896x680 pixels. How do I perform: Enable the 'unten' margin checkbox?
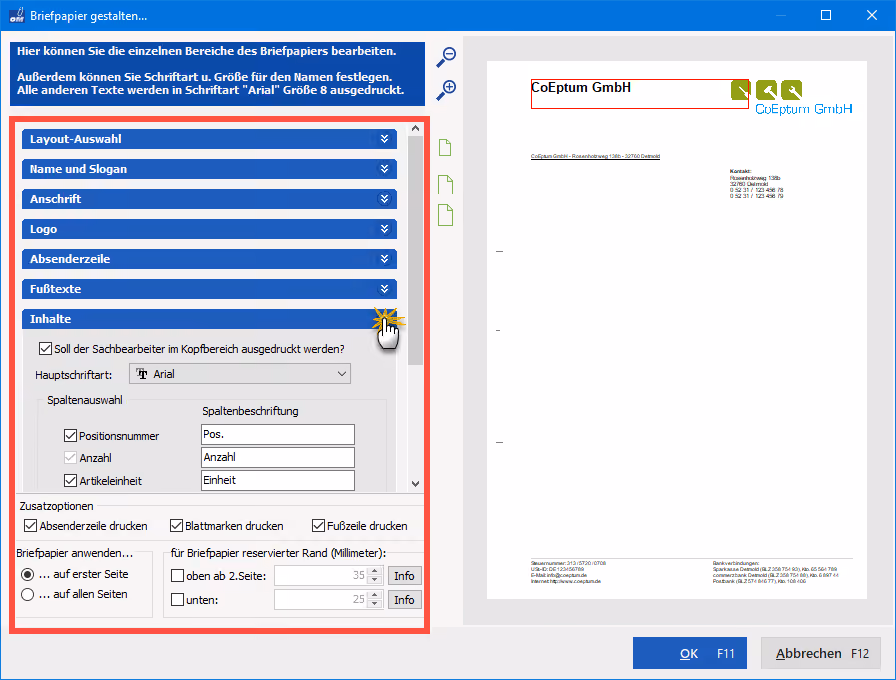tap(178, 599)
